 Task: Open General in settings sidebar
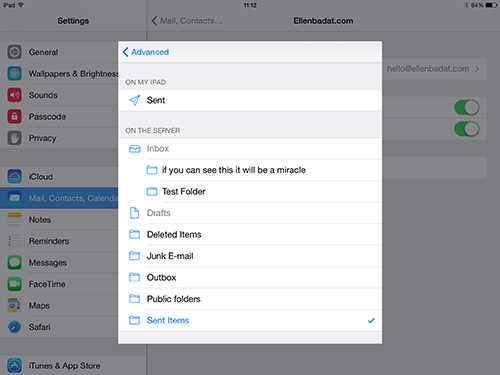59,52
